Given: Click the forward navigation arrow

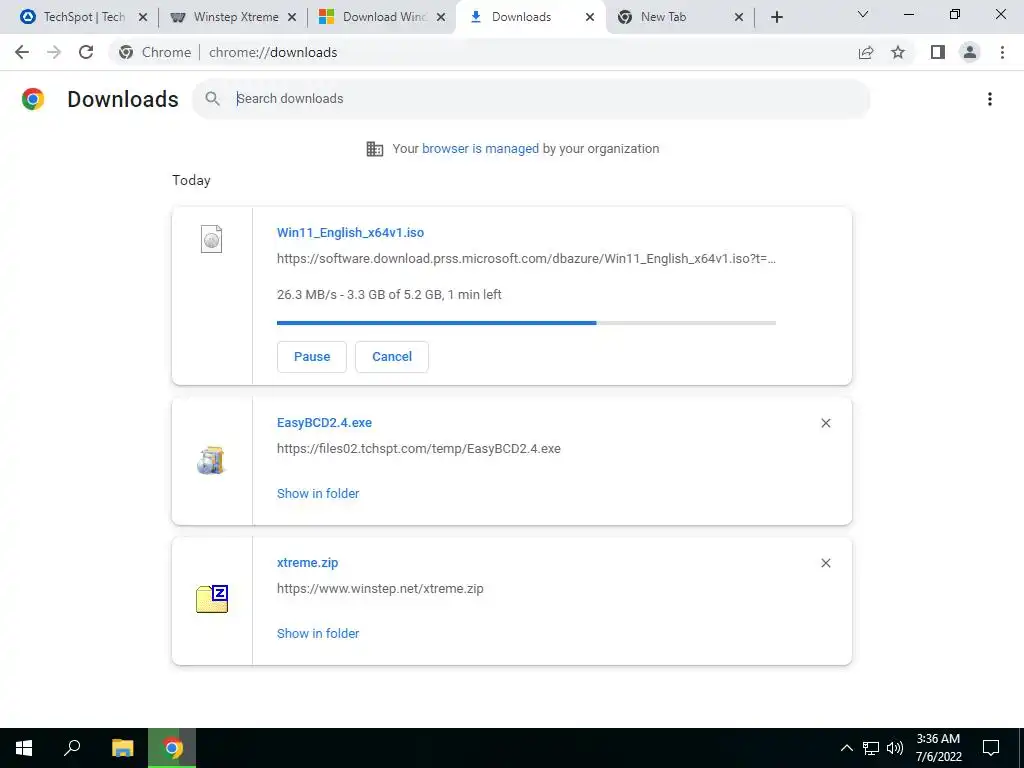Looking at the screenshot, I should point(54,52).
